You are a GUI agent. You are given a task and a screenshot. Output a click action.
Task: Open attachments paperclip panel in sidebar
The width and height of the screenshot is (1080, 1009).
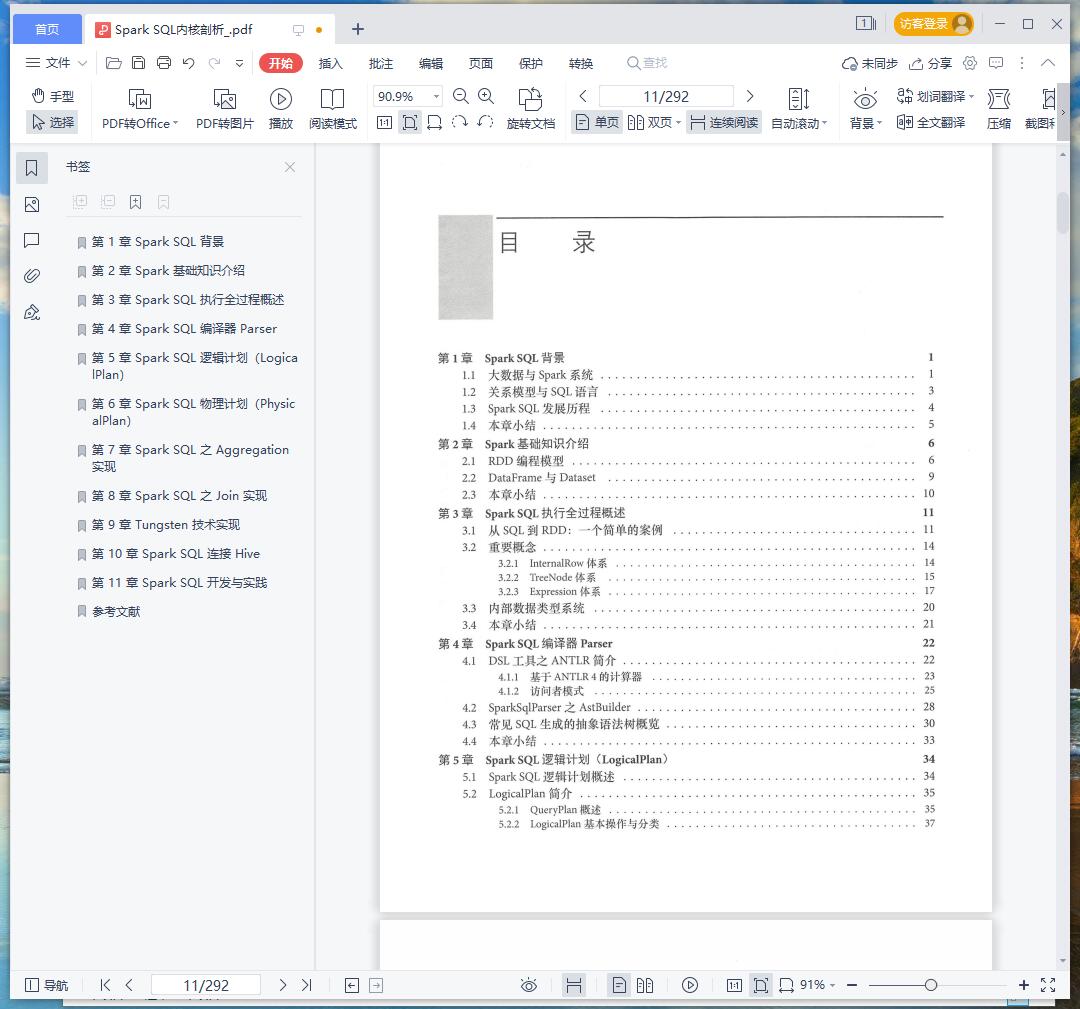coord(32,276)
